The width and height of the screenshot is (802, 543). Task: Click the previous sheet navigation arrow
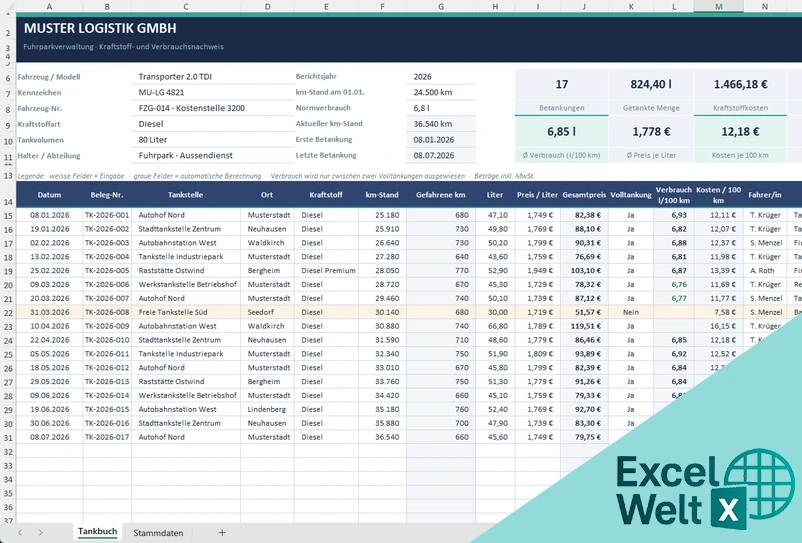coord(20,532)
